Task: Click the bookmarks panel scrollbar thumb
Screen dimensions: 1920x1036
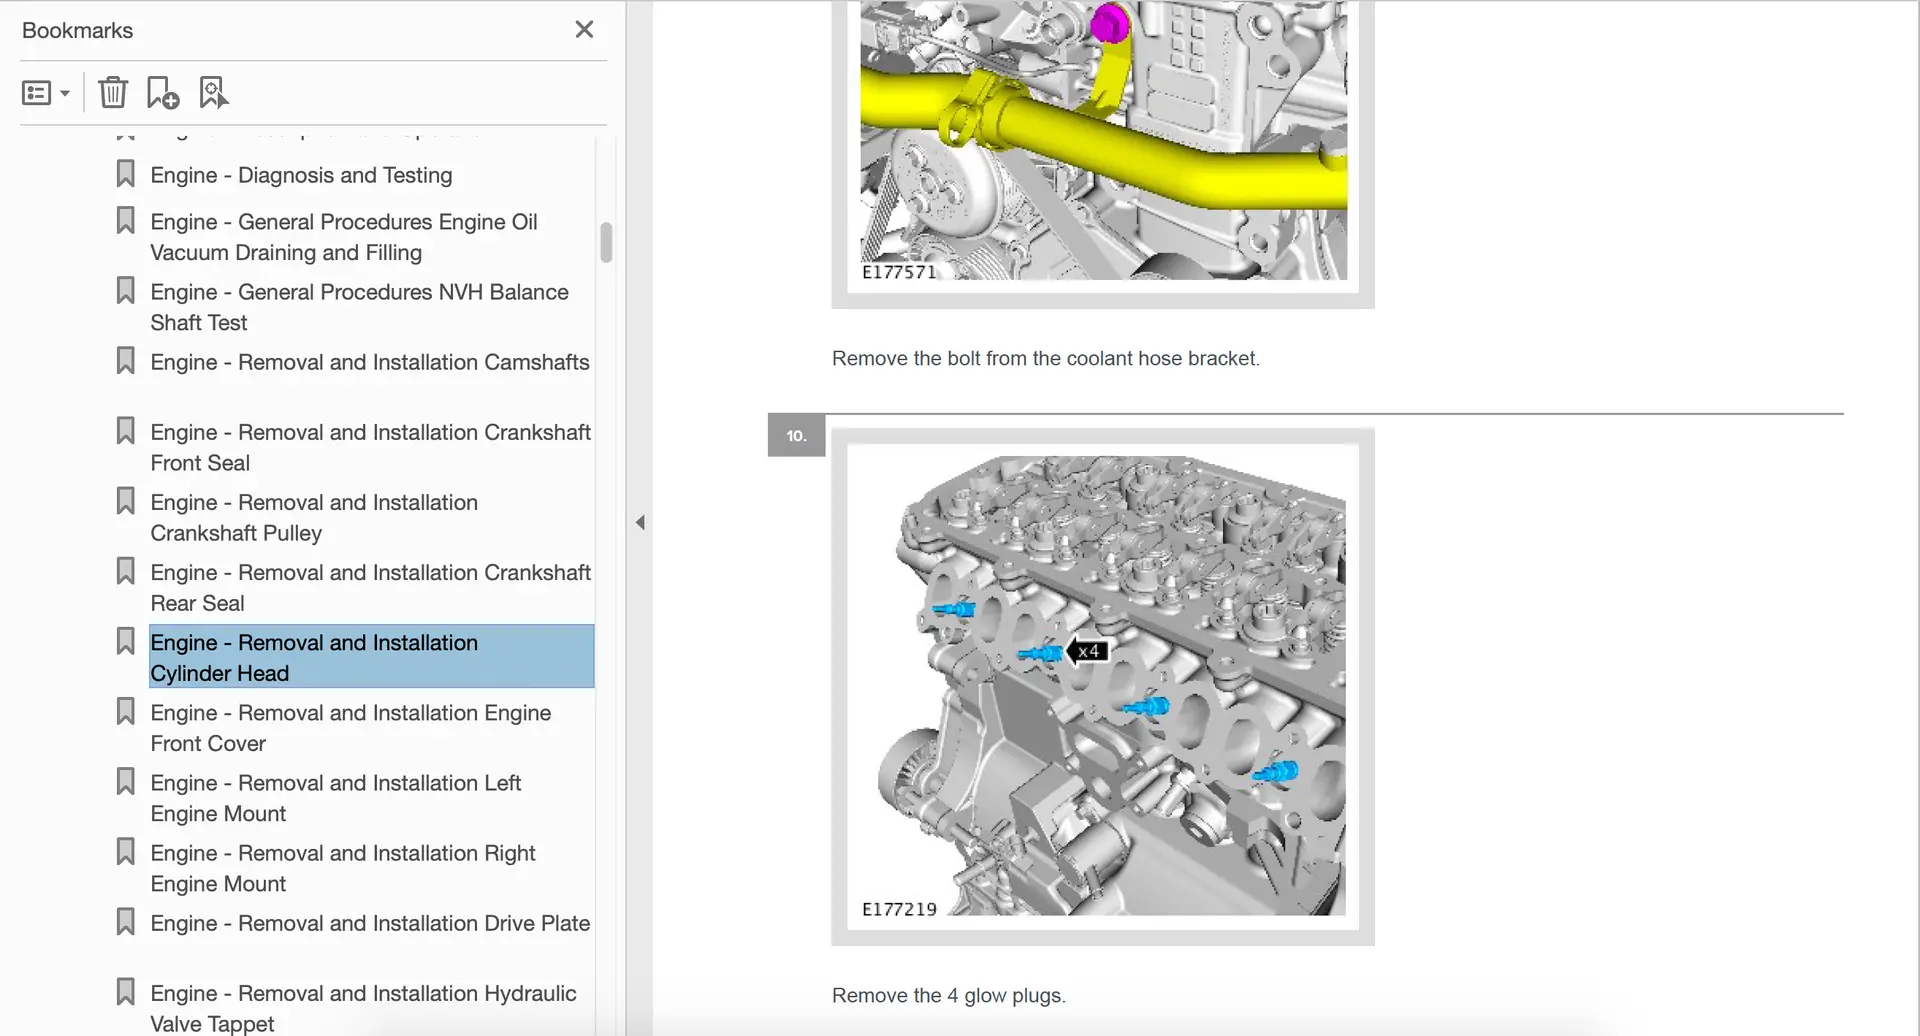Action: (606, 242)
